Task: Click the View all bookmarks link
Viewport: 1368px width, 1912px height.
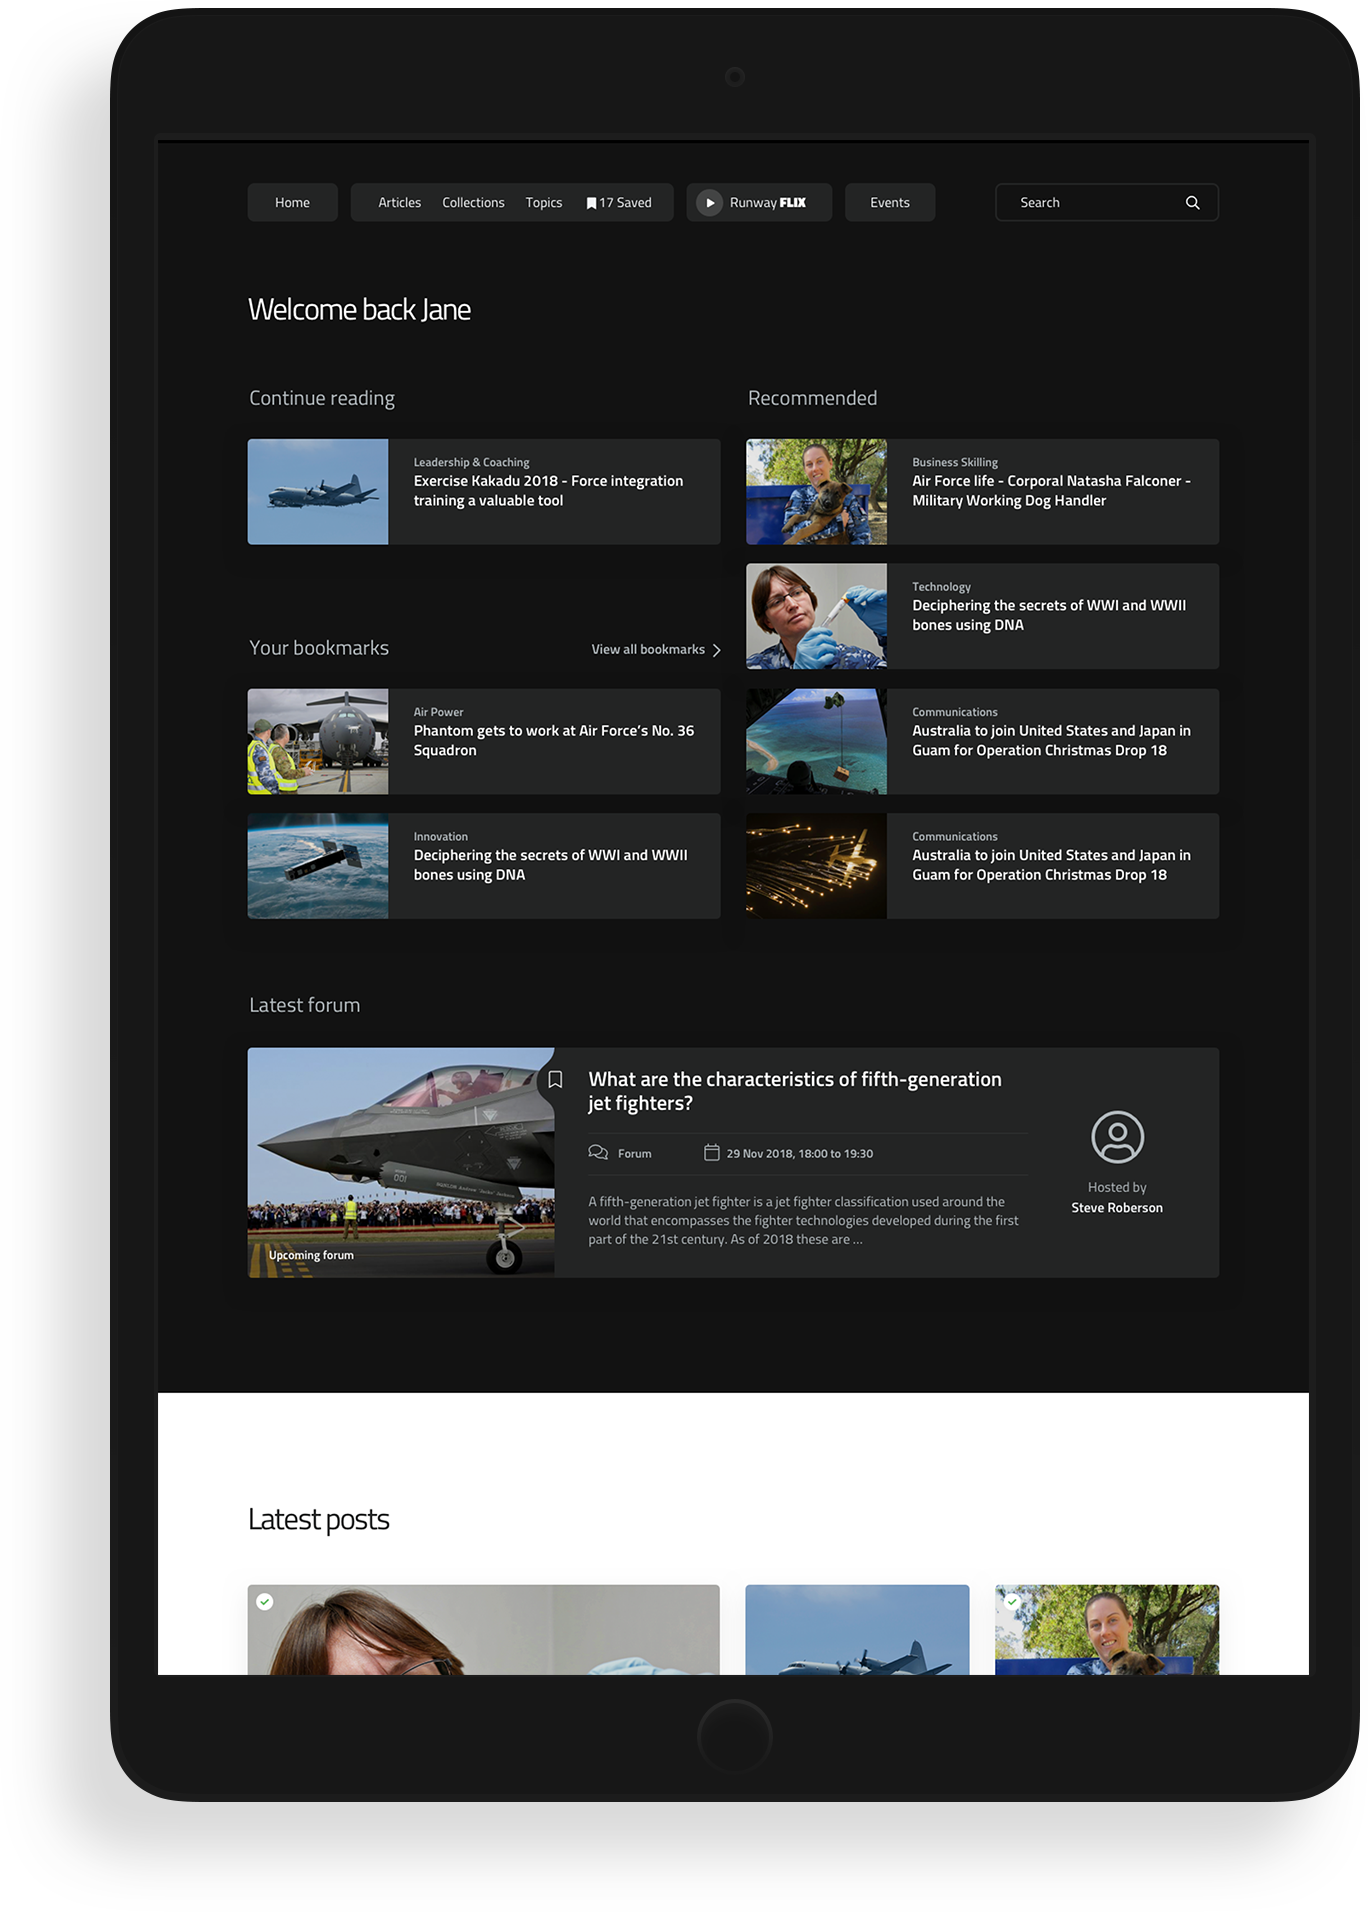Action: point(648,650)
